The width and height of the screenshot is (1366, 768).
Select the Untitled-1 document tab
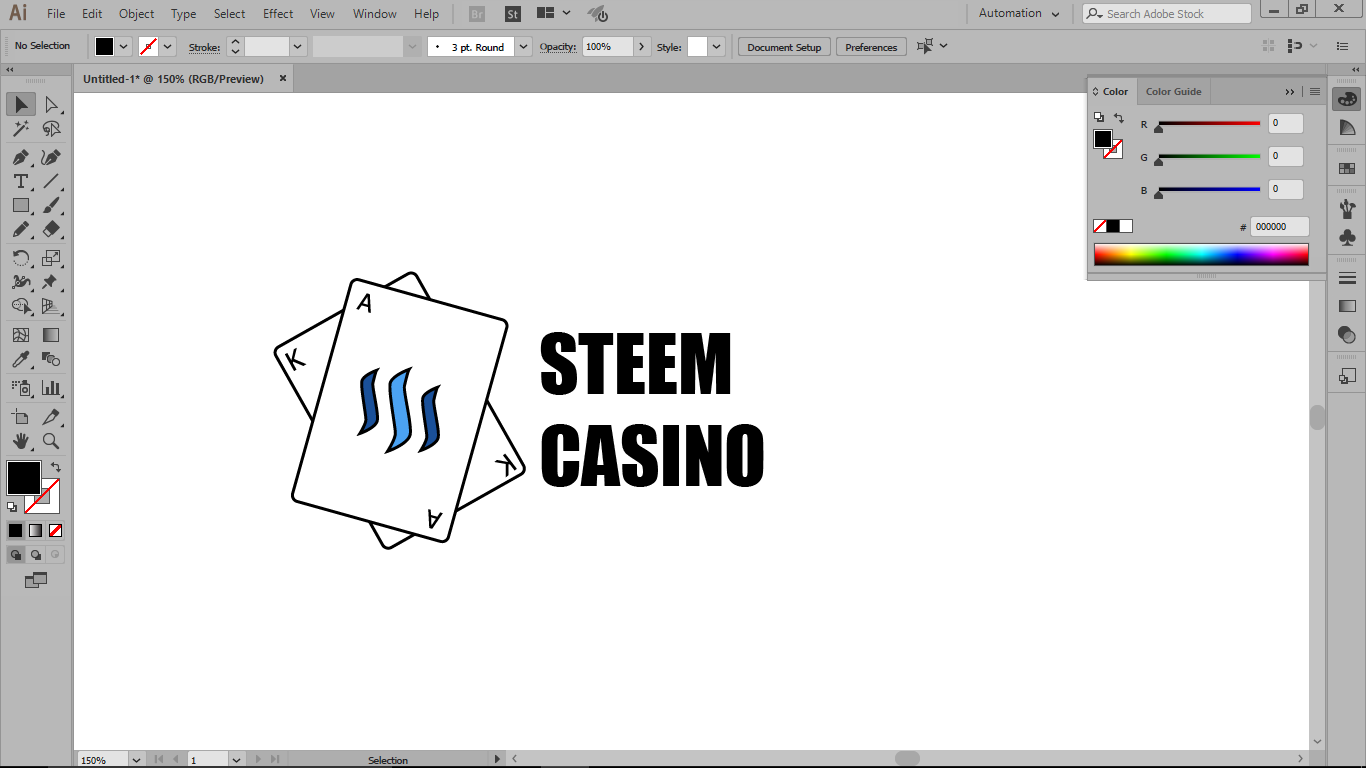pos(173,78)
